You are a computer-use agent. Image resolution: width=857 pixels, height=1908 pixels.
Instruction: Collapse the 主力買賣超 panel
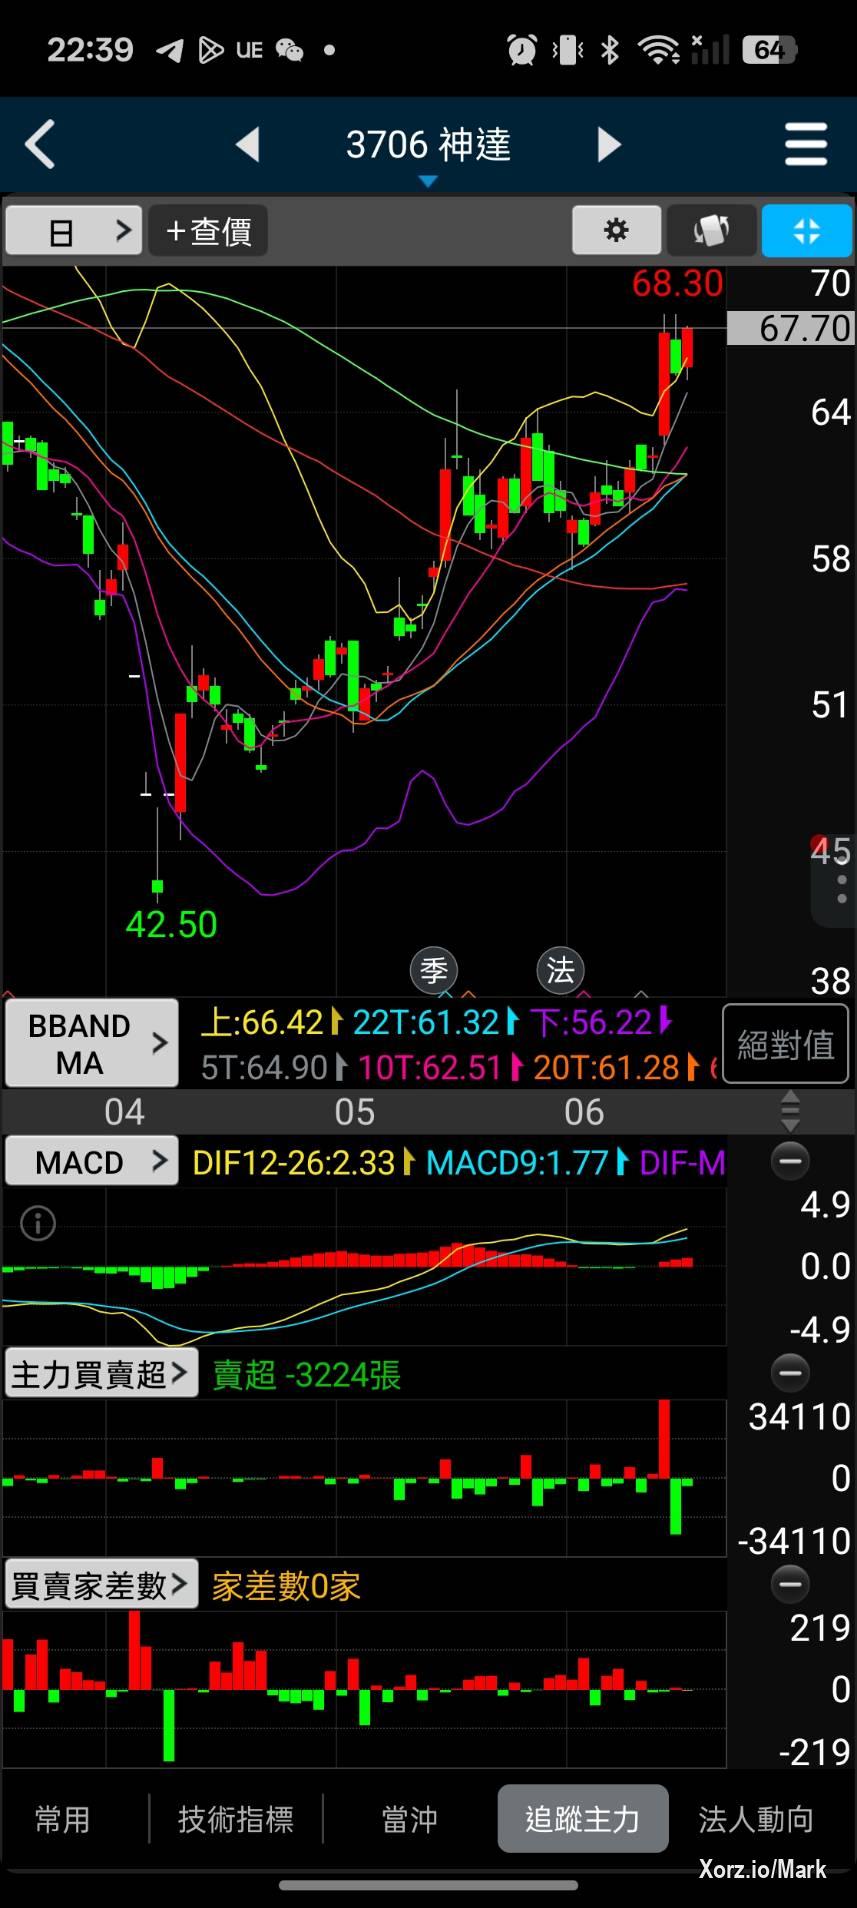[790, 1373]
